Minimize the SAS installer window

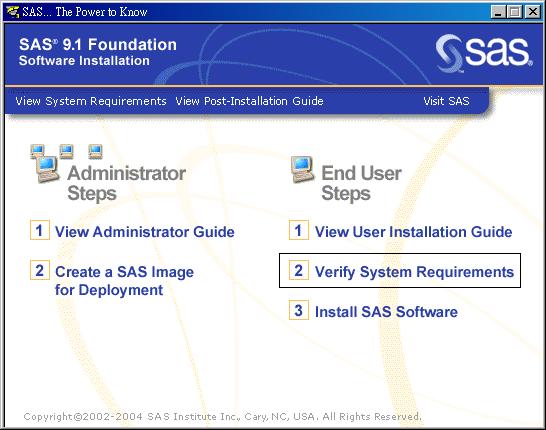pyautogui.click(x=498, y=12)
